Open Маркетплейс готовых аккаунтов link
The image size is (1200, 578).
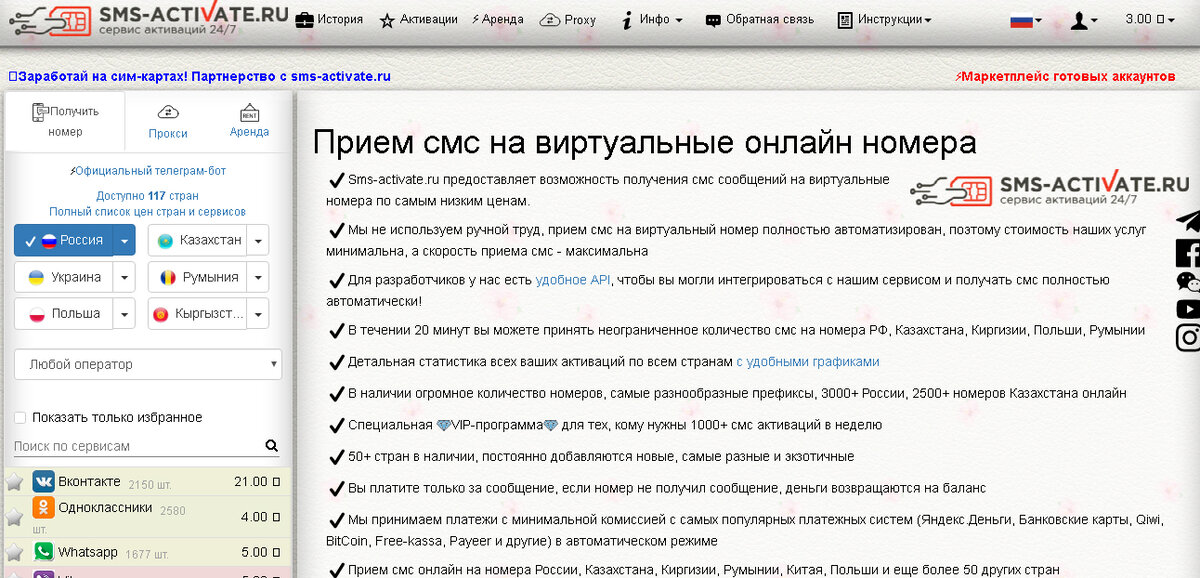[1066, 76]
